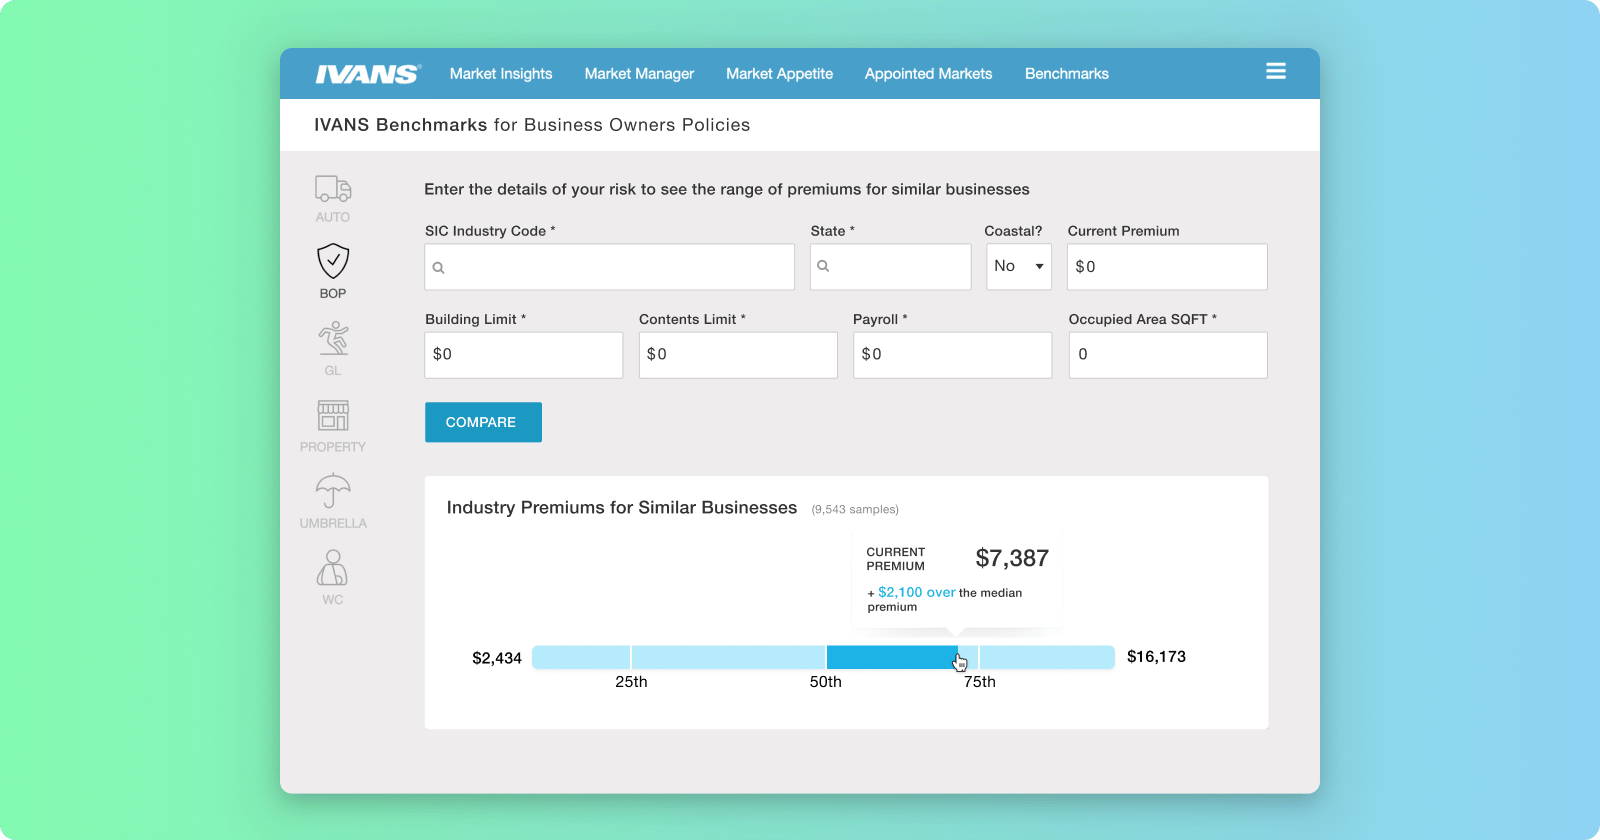
Task: Click the 50th percentile label
Action: [826, 682]
